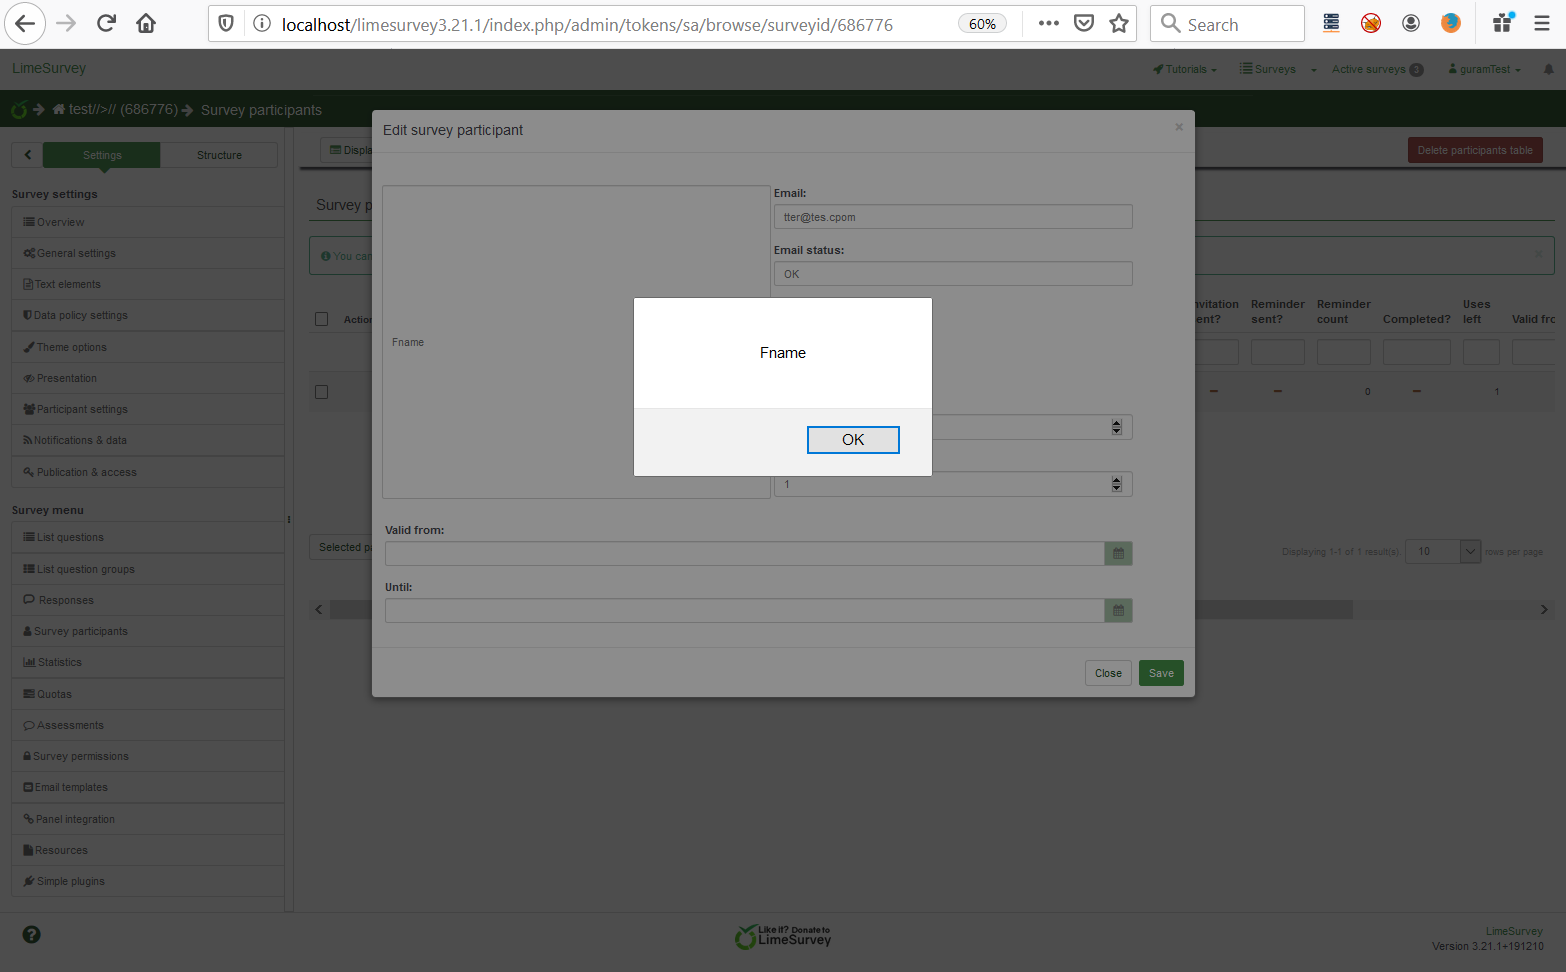The height and width of the screenshot is (972, 1566).
Task: Open the browser home page
Action: (146, 24)
